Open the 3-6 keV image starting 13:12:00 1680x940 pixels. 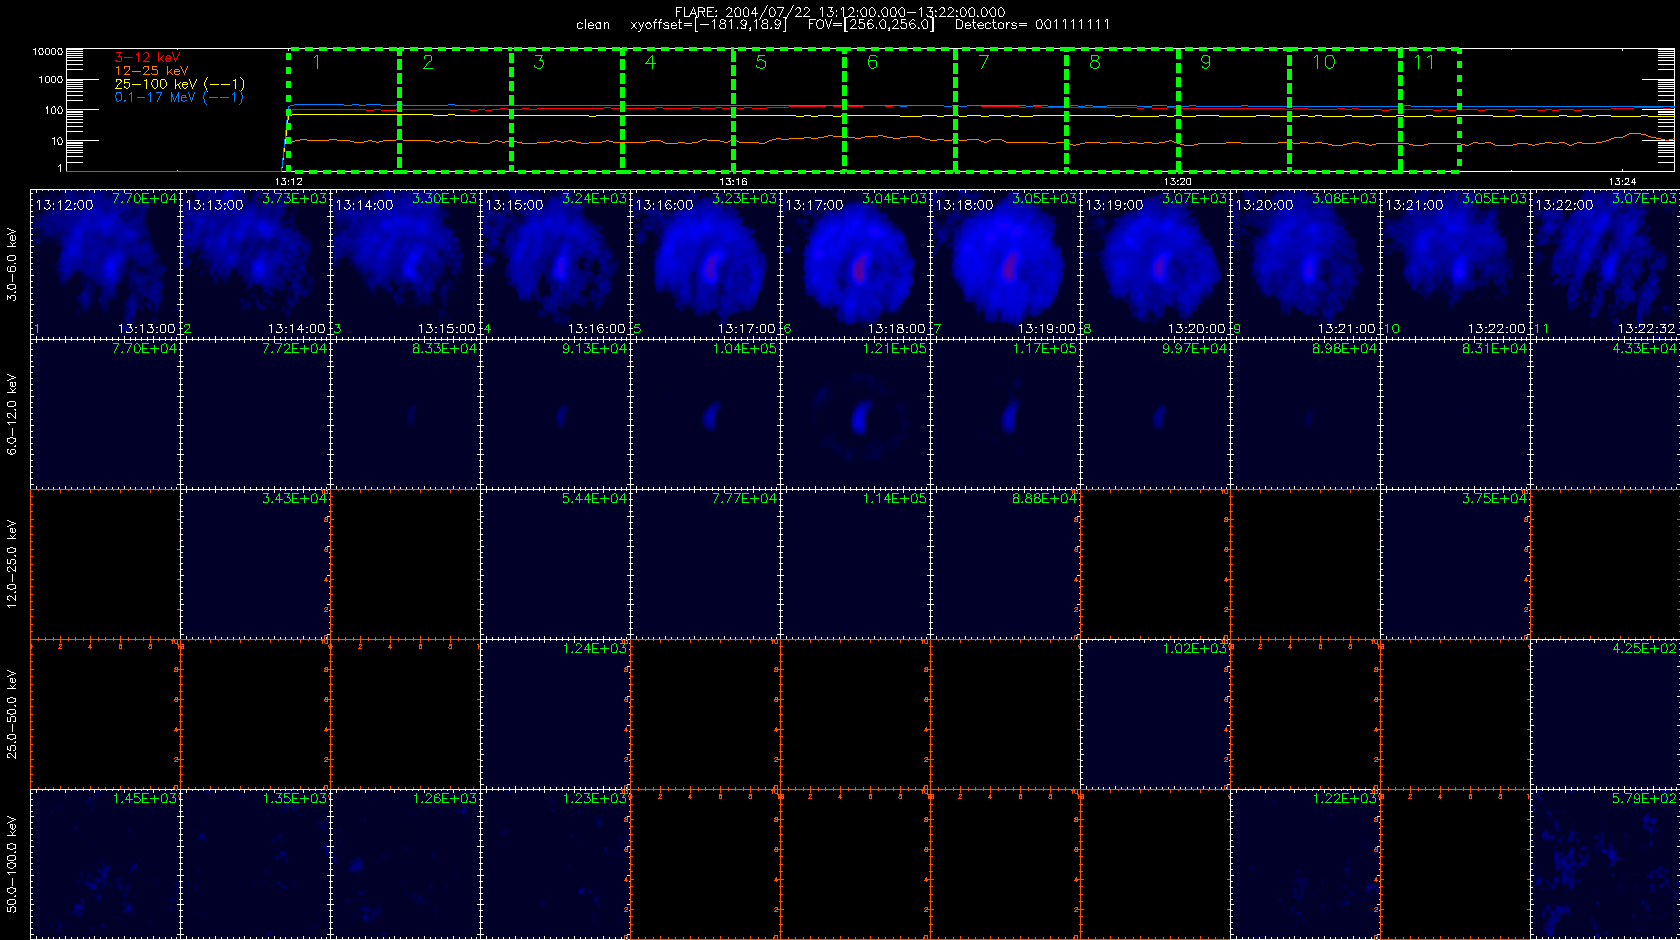tap(105, 264)
